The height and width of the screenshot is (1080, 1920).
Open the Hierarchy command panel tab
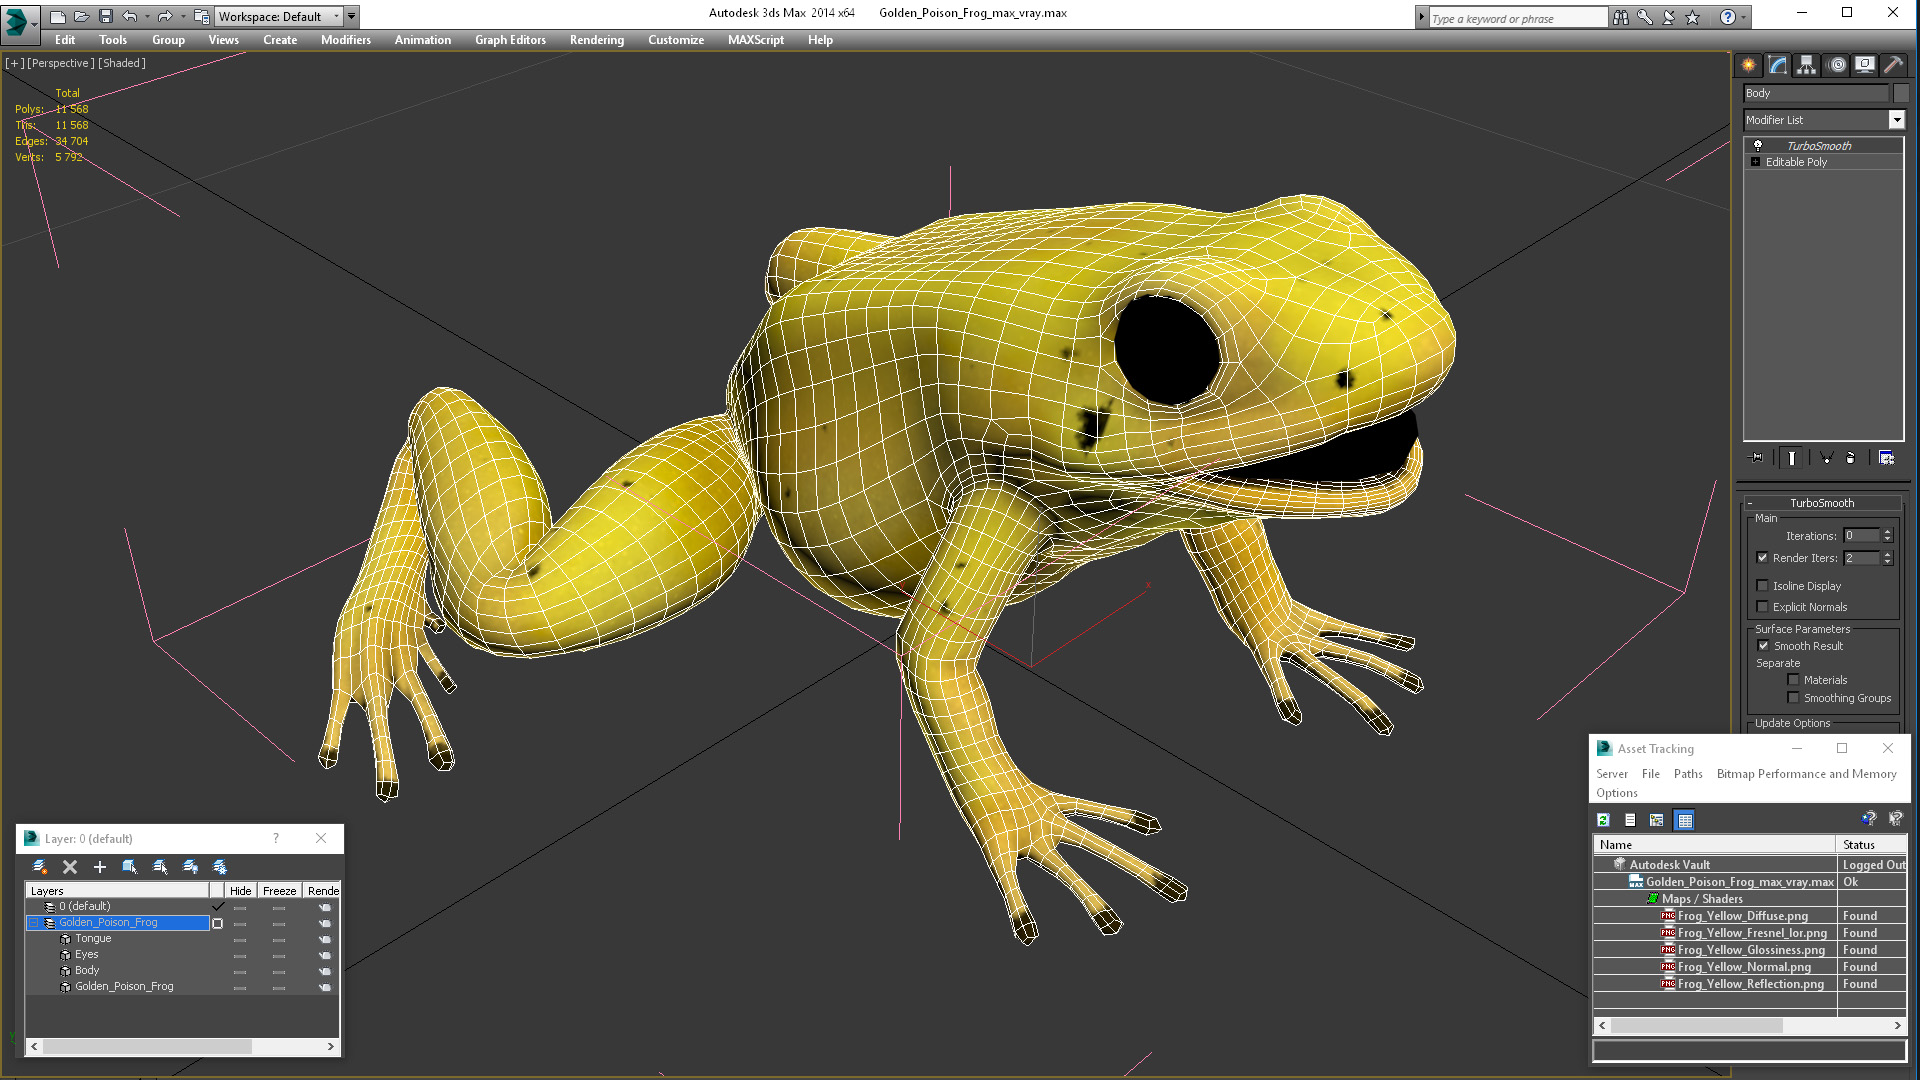pyautogui.click(x=1806, y=65)
